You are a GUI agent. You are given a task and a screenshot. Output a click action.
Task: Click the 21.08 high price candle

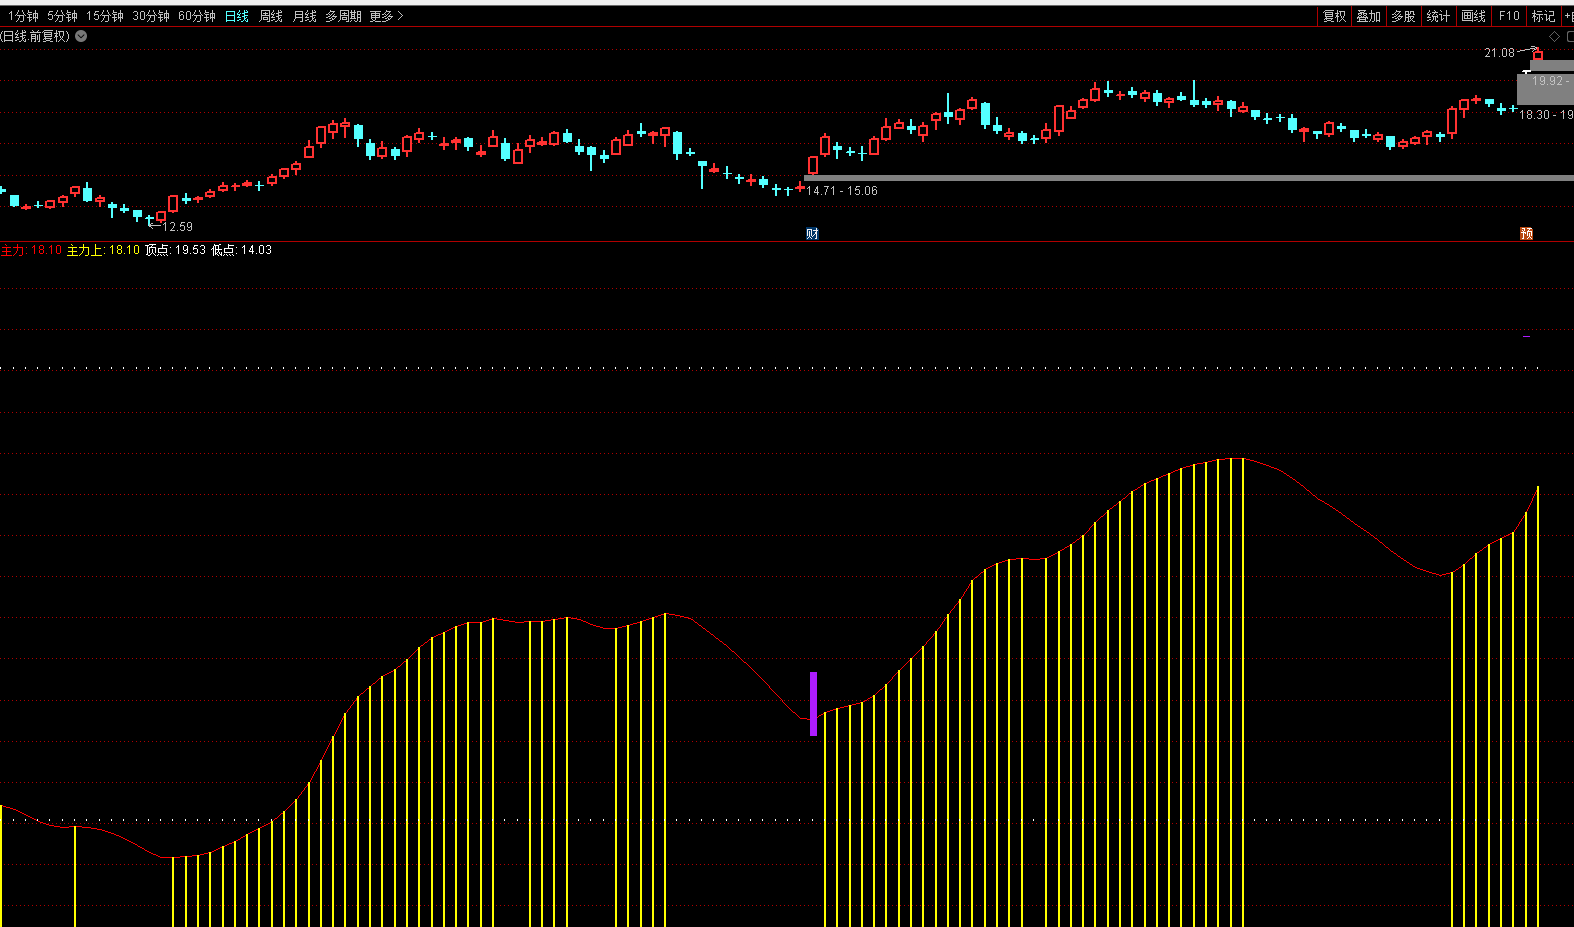pyautogui.click(x=1538, y=55)
